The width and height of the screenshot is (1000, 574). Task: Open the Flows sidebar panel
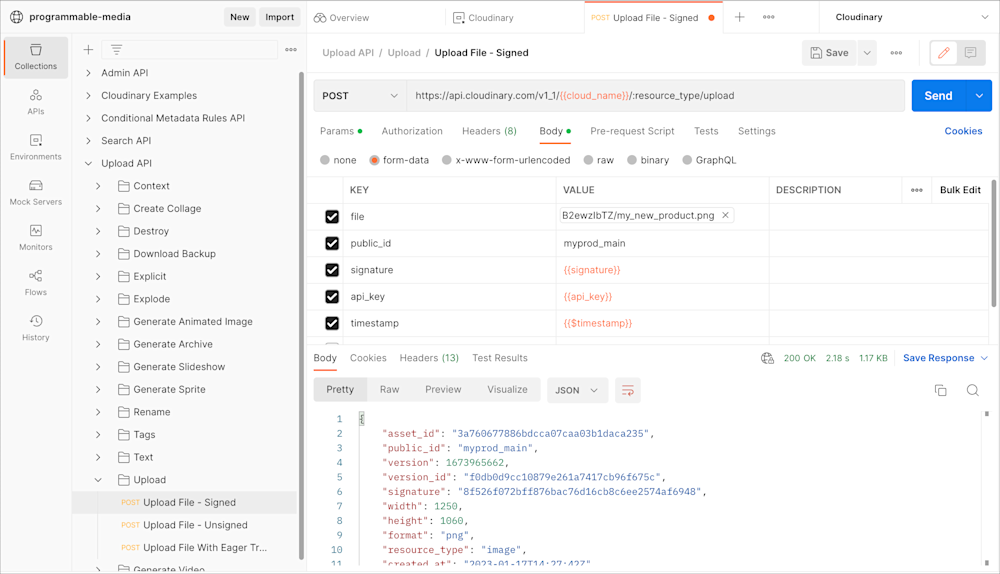(x=36, y=283)
